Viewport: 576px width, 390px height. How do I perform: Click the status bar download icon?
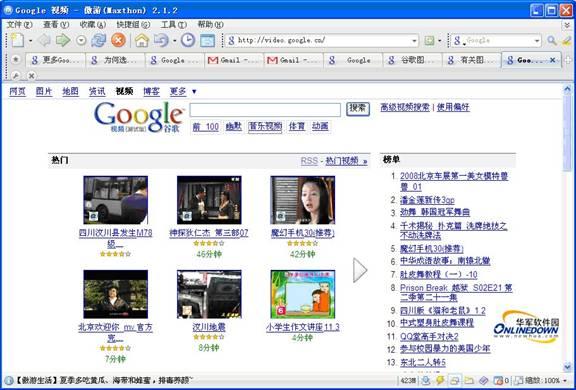pos(426,380)
